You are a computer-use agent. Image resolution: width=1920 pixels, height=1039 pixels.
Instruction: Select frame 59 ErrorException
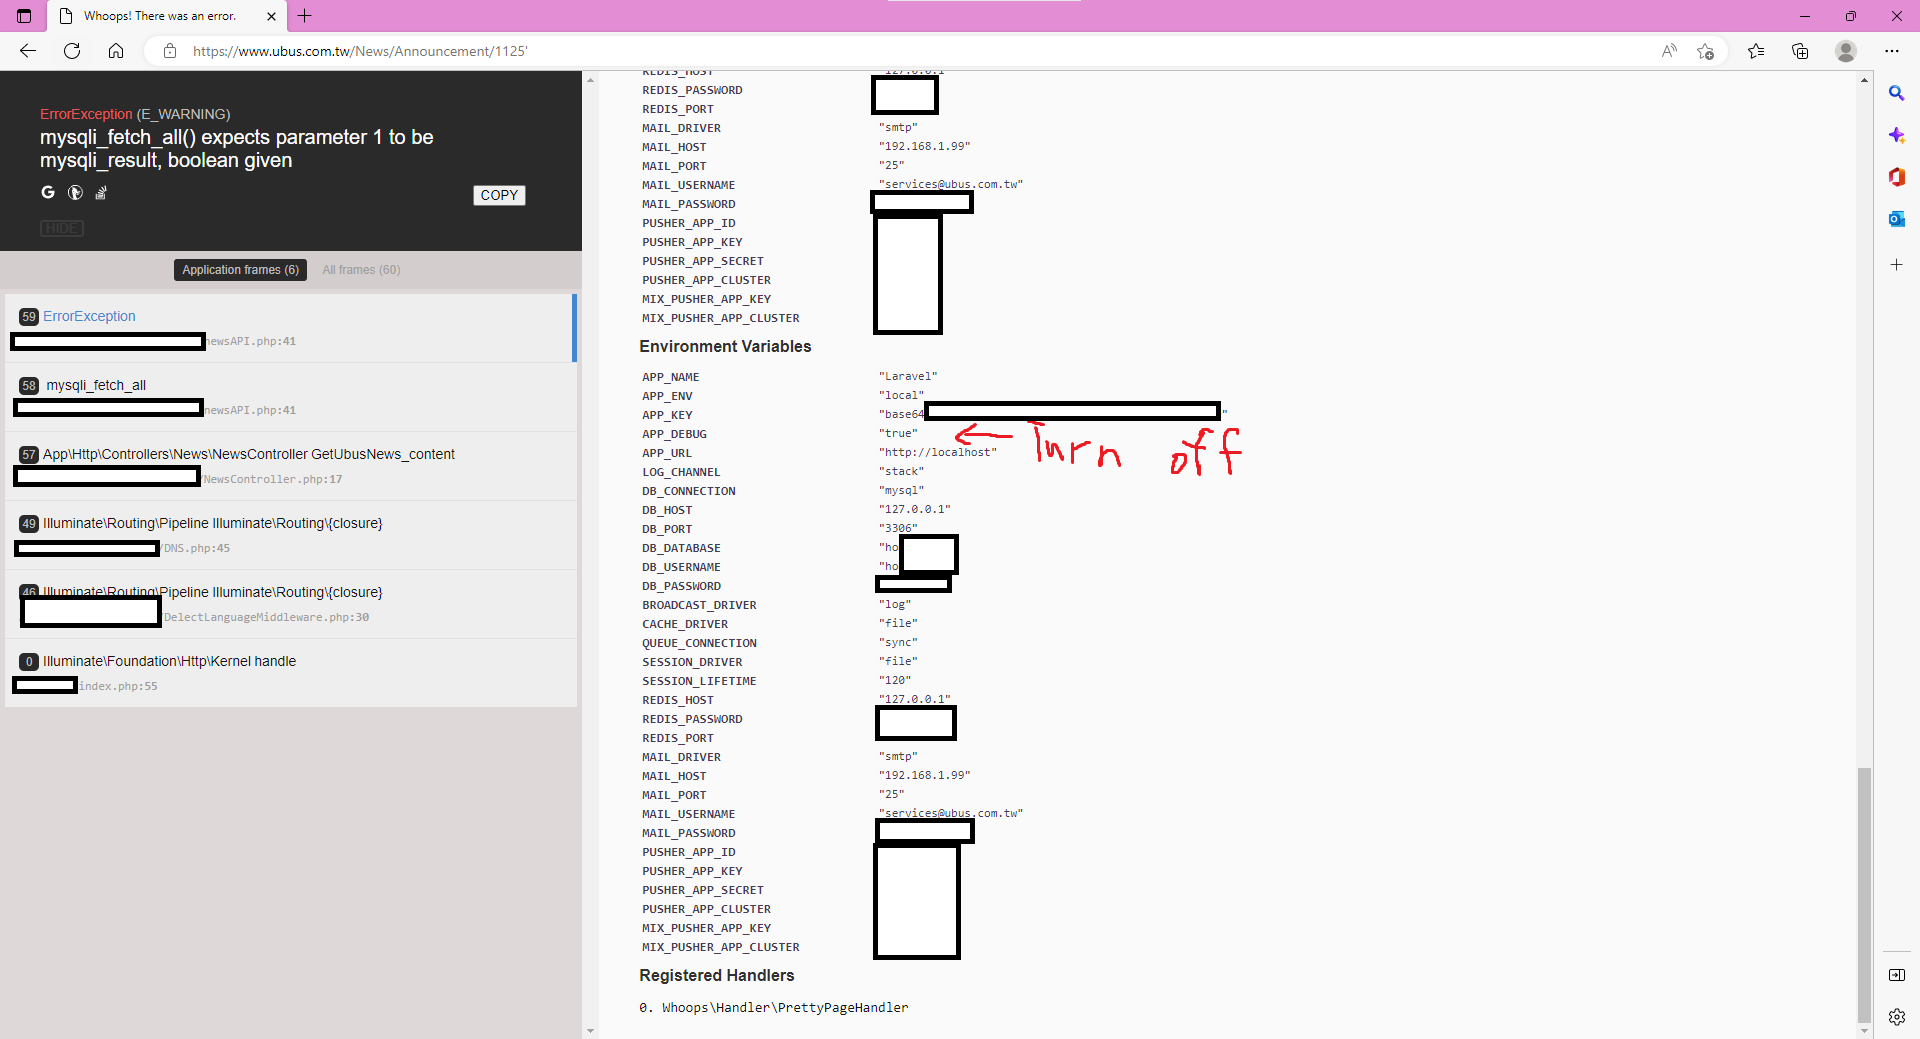tap(290, 328)
